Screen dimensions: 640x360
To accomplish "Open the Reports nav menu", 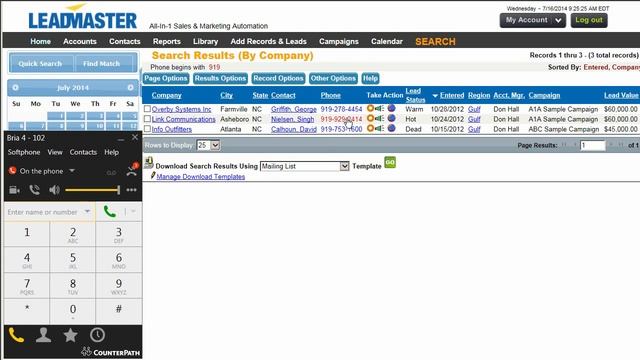I will click(167, 42).
